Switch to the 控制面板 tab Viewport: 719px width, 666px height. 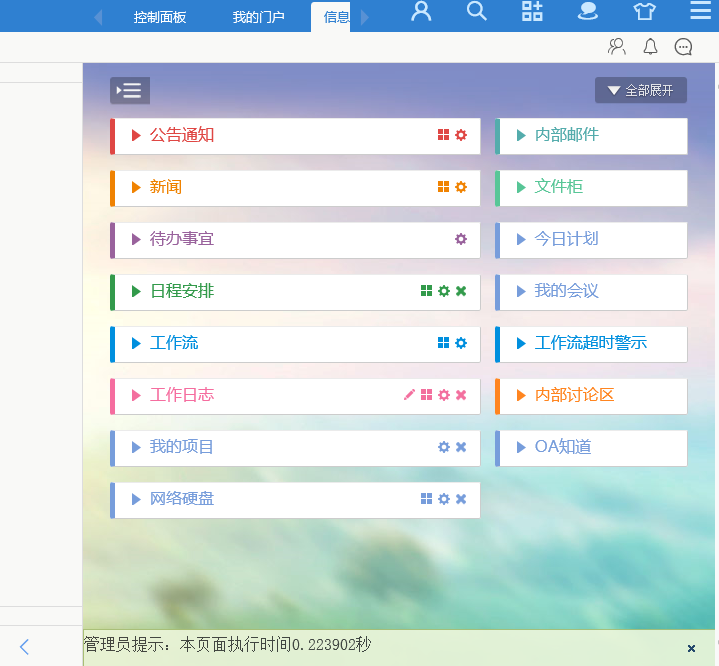pos(160,17)
